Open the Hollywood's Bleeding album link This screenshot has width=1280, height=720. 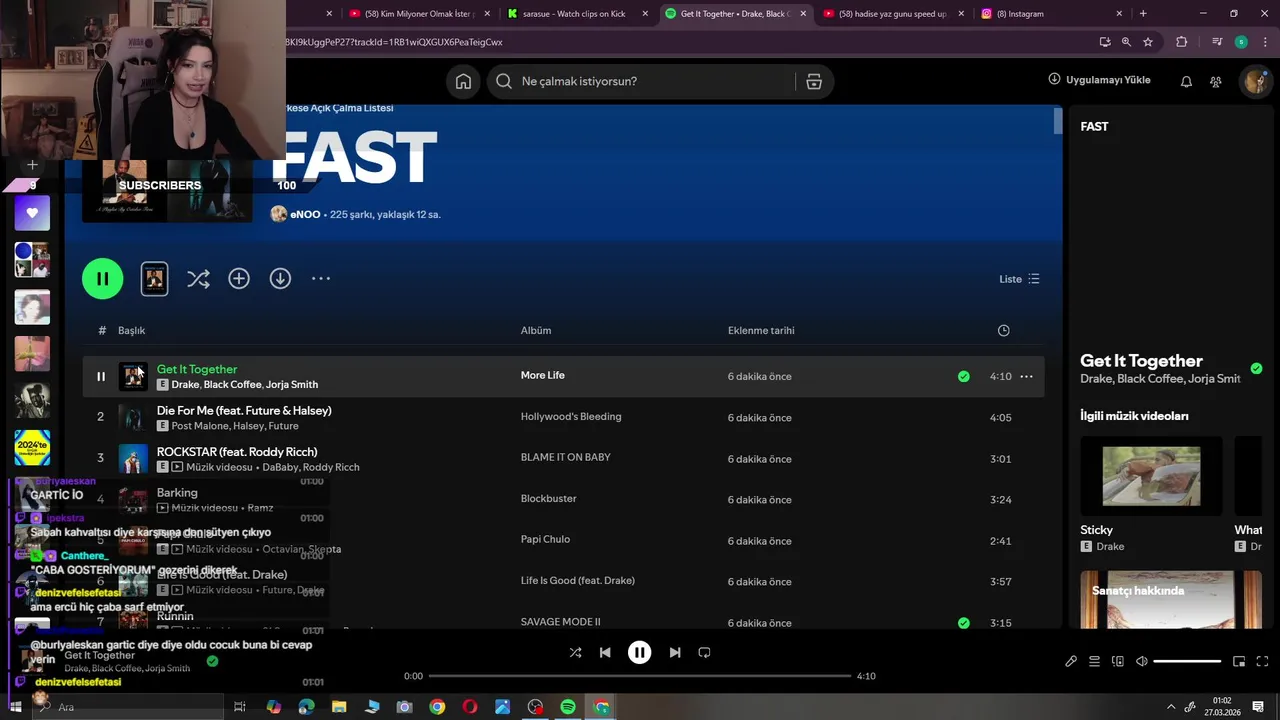tap(571, 417)
